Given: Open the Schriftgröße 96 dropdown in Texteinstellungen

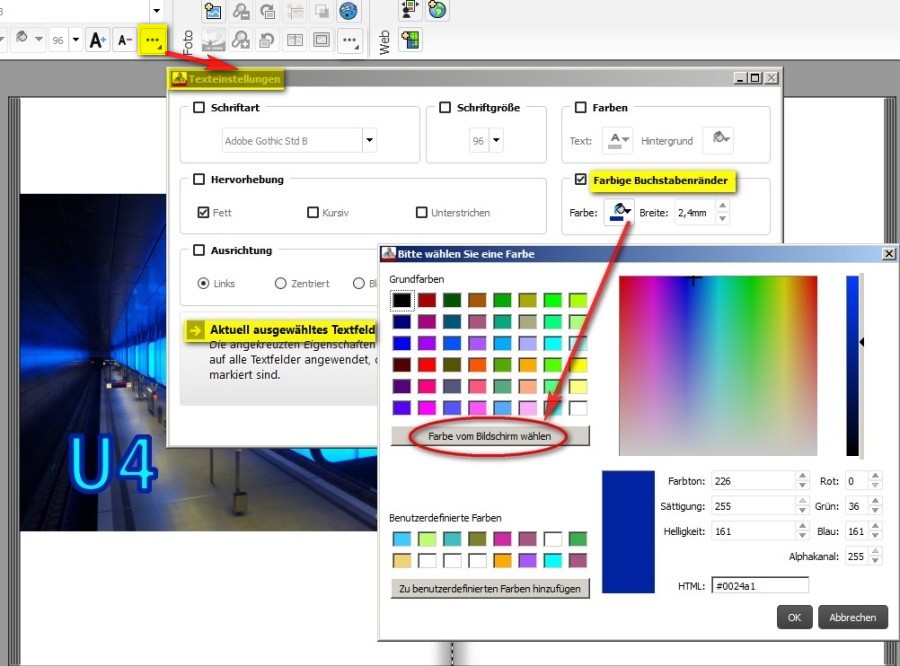Looking at the screenshot, I should click(x=496, y=141).
